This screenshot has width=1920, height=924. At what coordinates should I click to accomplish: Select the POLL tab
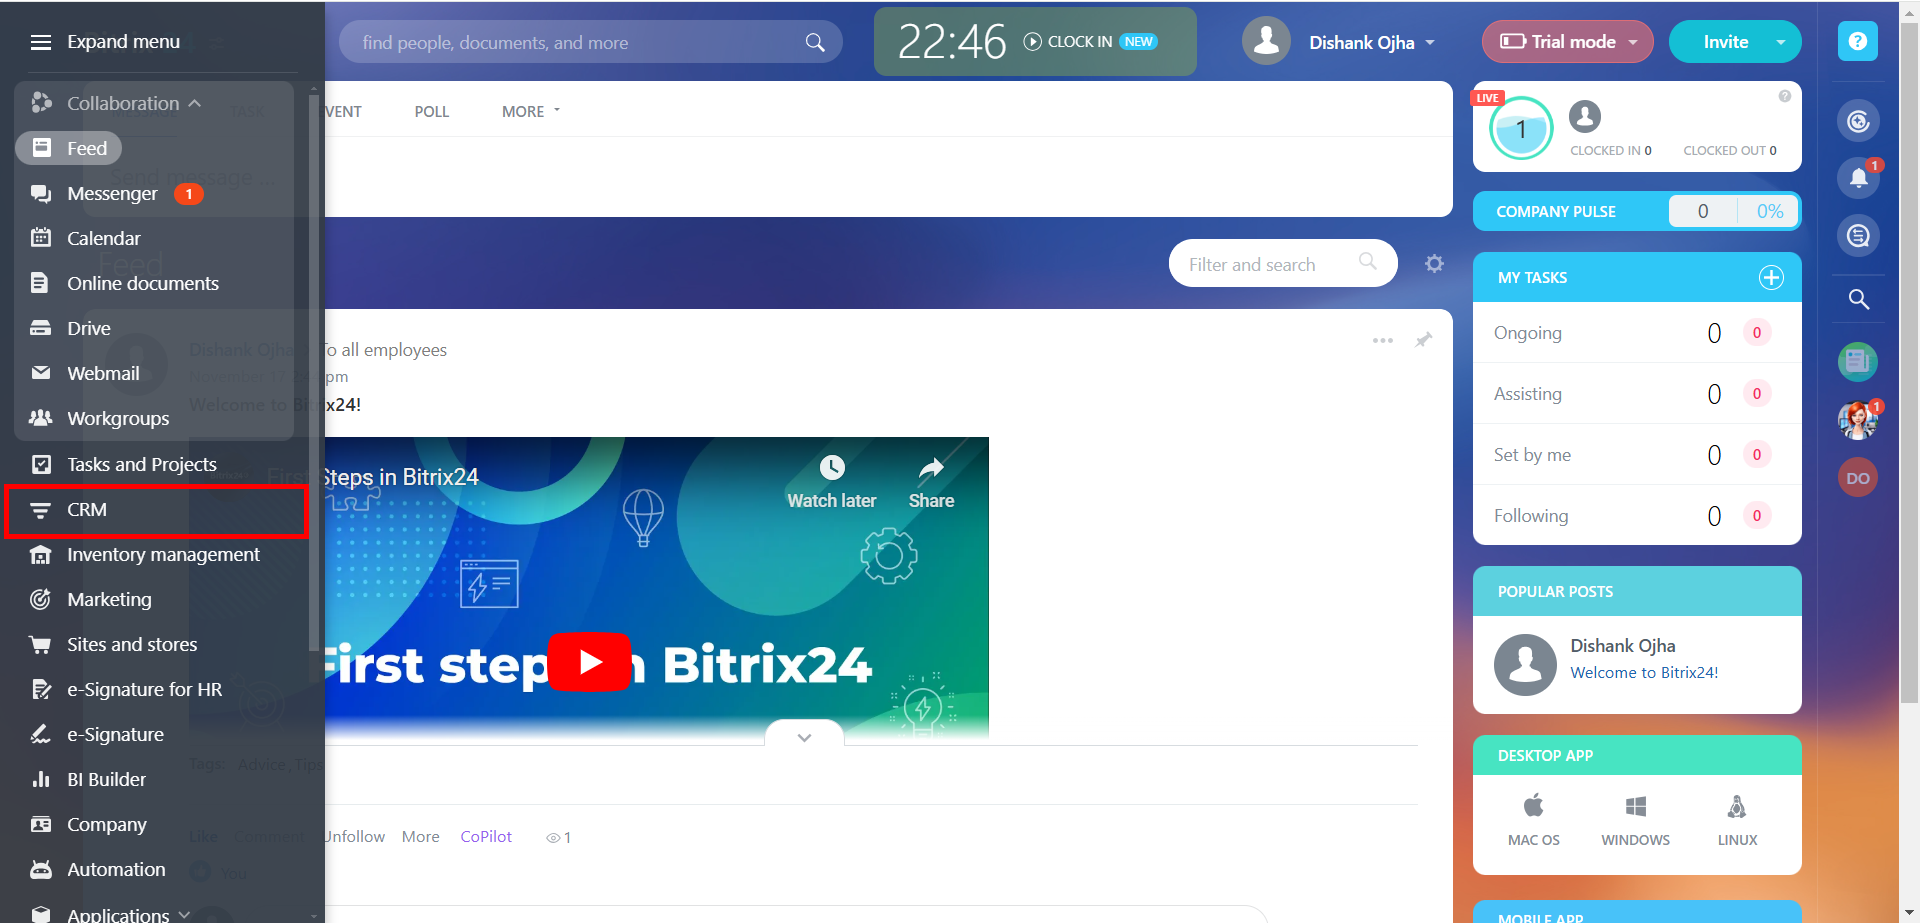point(432,111)
